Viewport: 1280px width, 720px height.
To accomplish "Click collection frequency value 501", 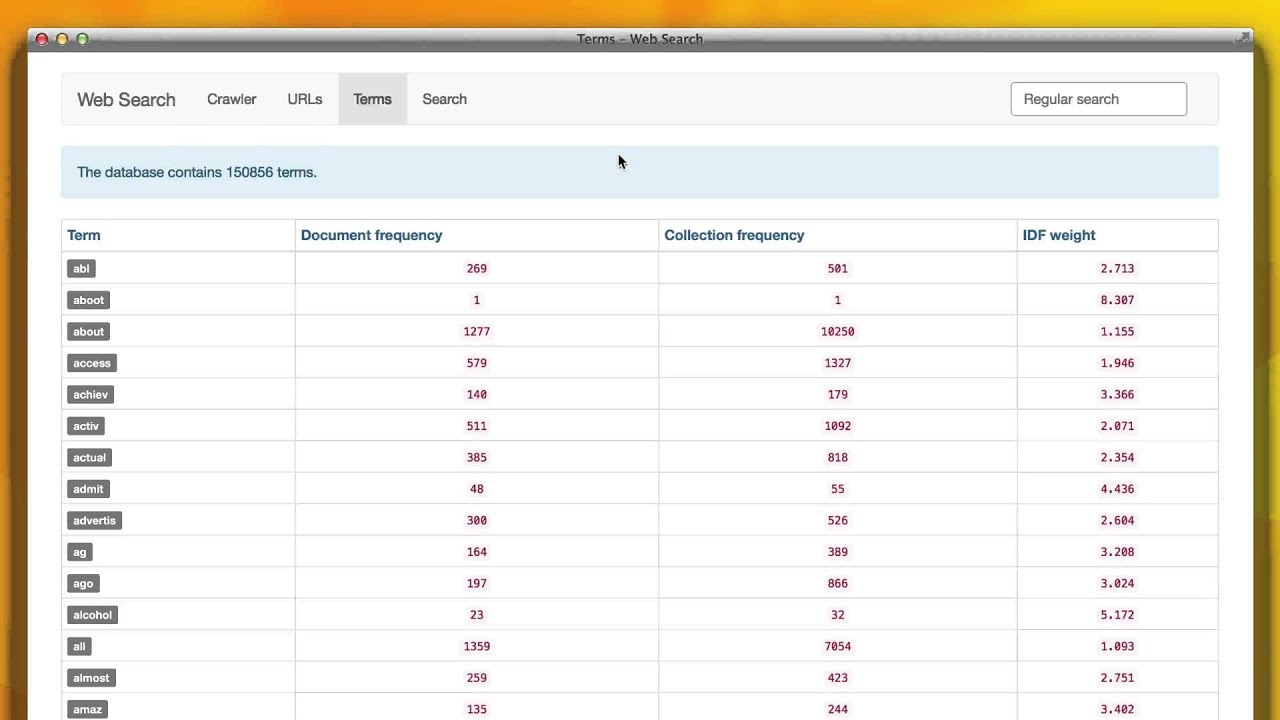I will [837, 268].
